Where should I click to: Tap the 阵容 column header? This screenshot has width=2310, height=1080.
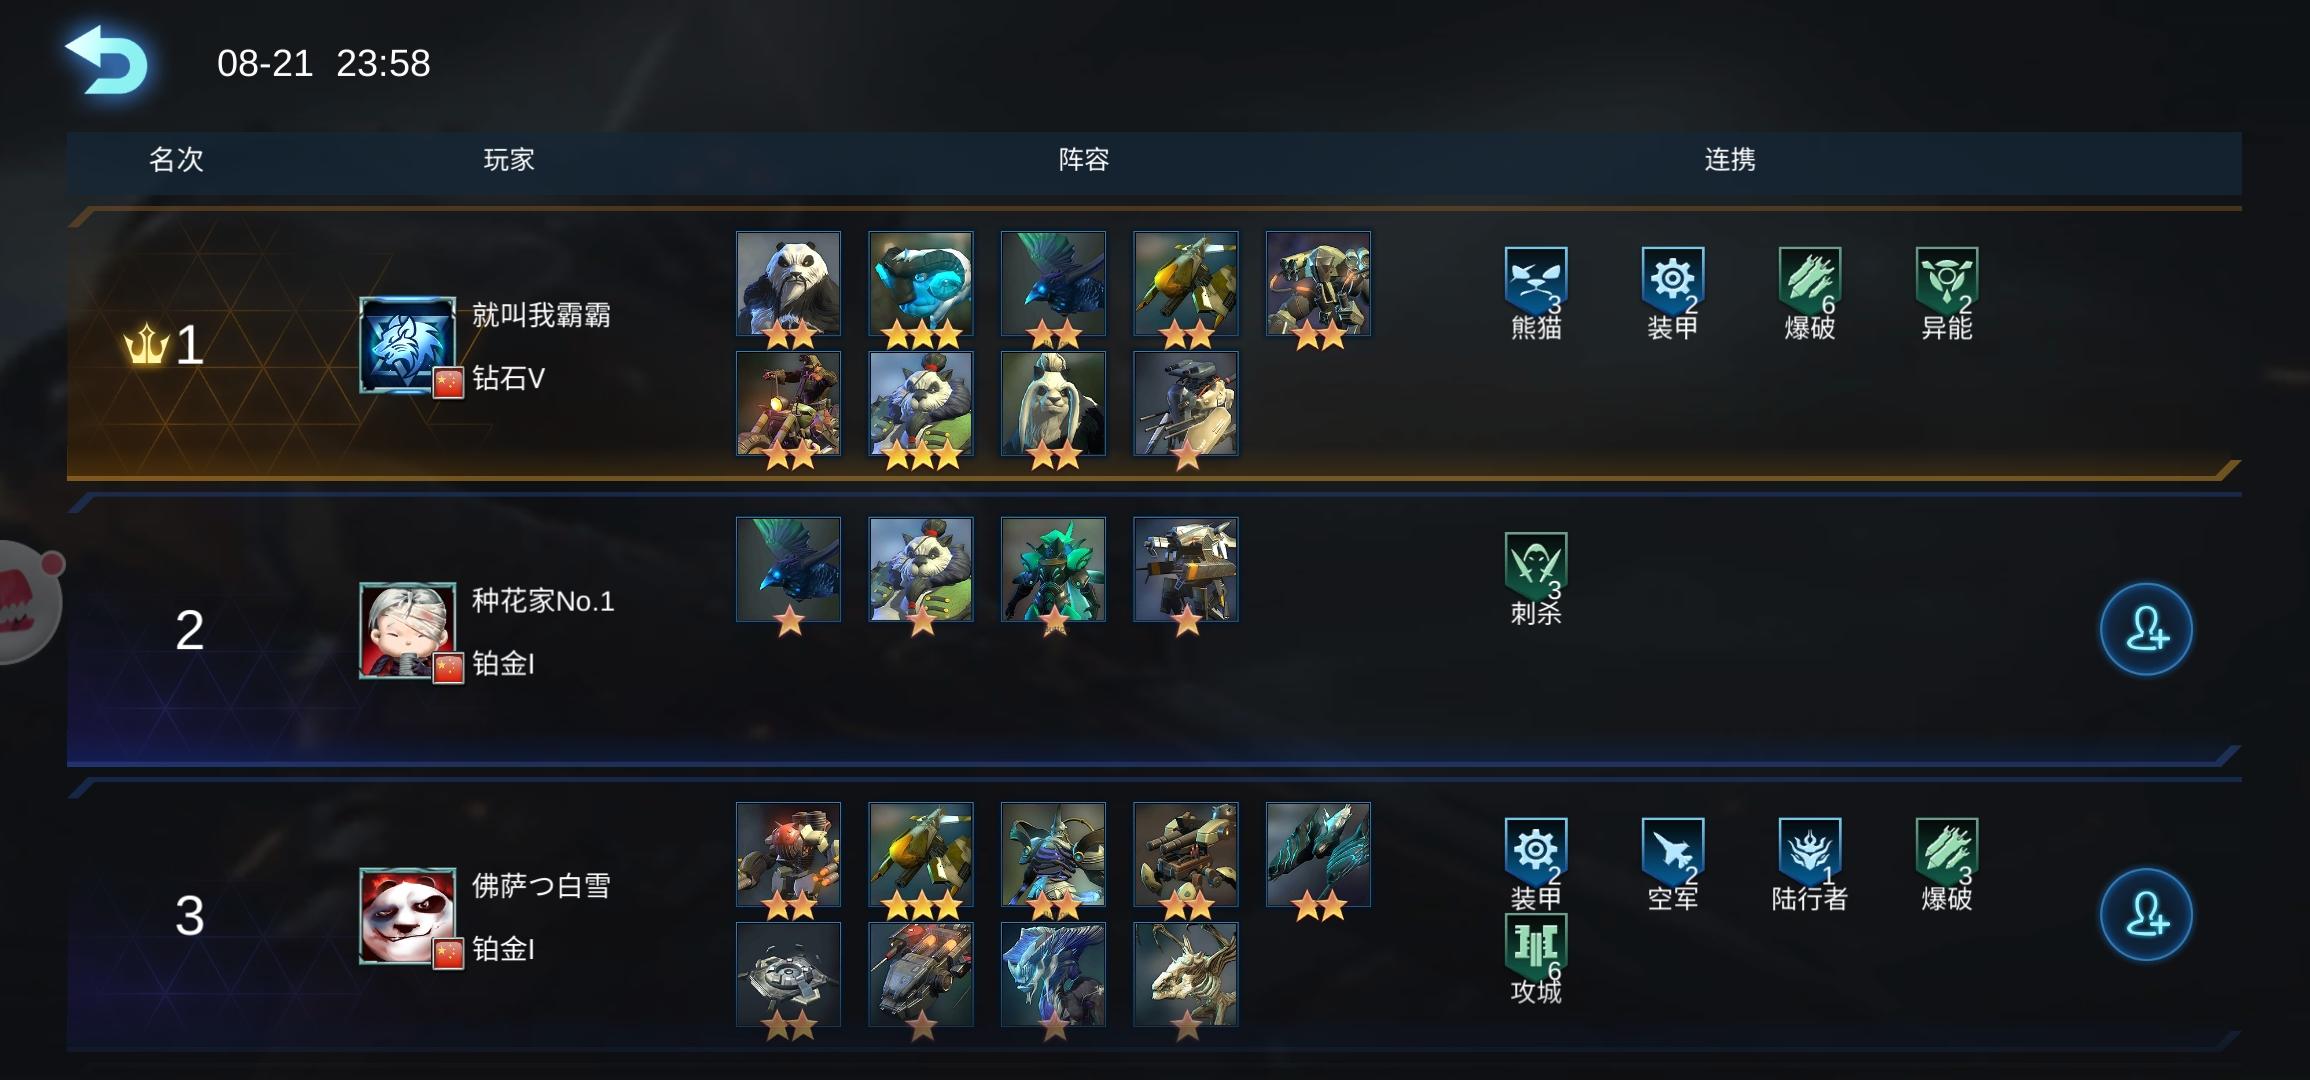pos(1084,160)
